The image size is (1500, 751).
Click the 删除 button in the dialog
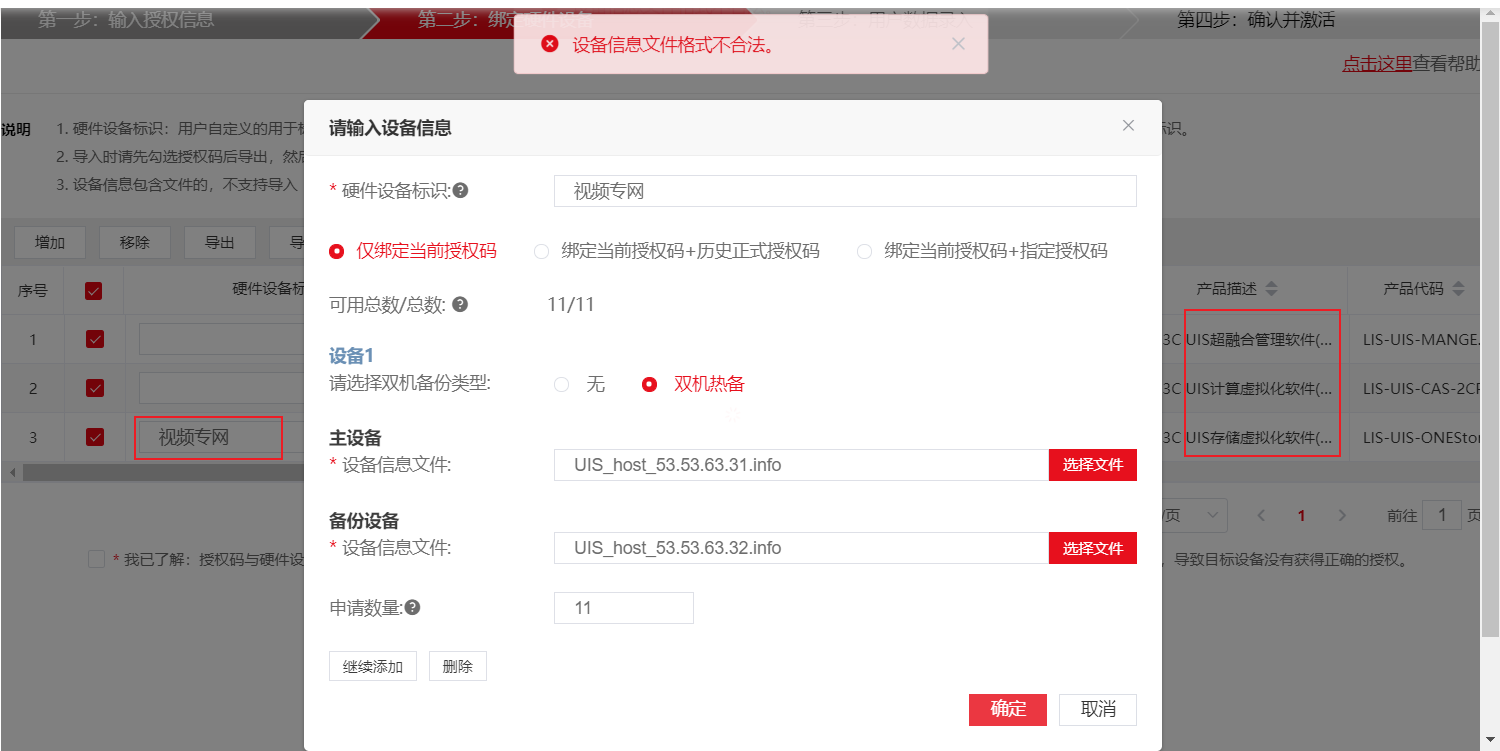[x=458, y=666]
